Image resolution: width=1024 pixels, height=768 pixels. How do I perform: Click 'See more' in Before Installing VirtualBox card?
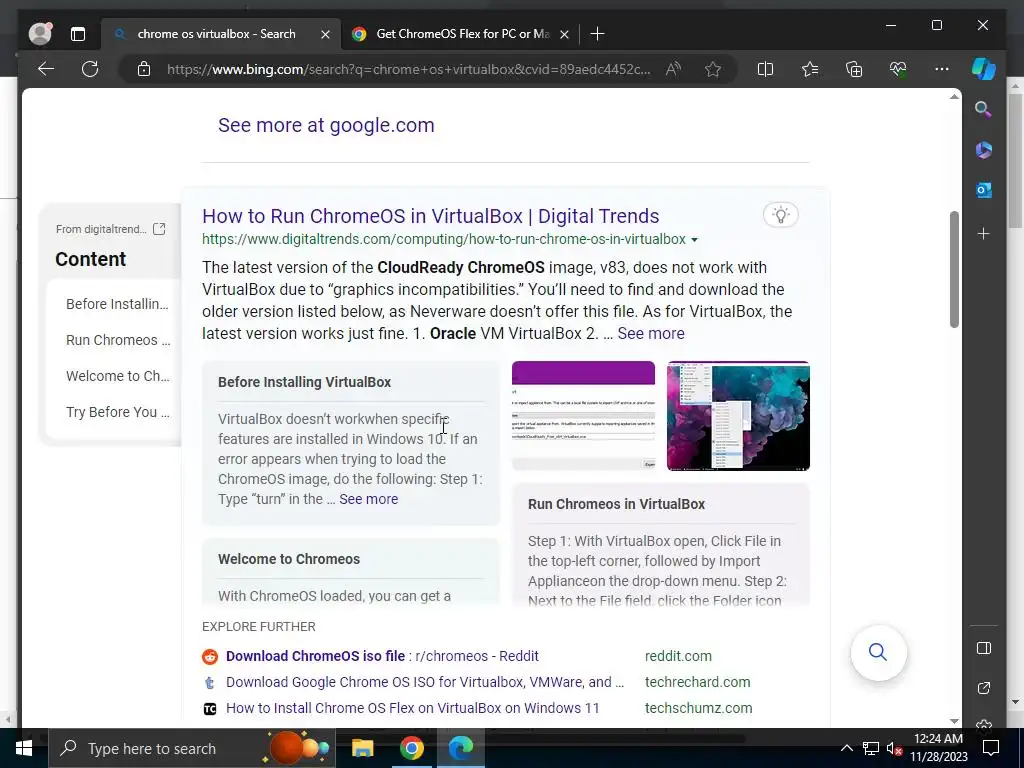tap(368, 499)
